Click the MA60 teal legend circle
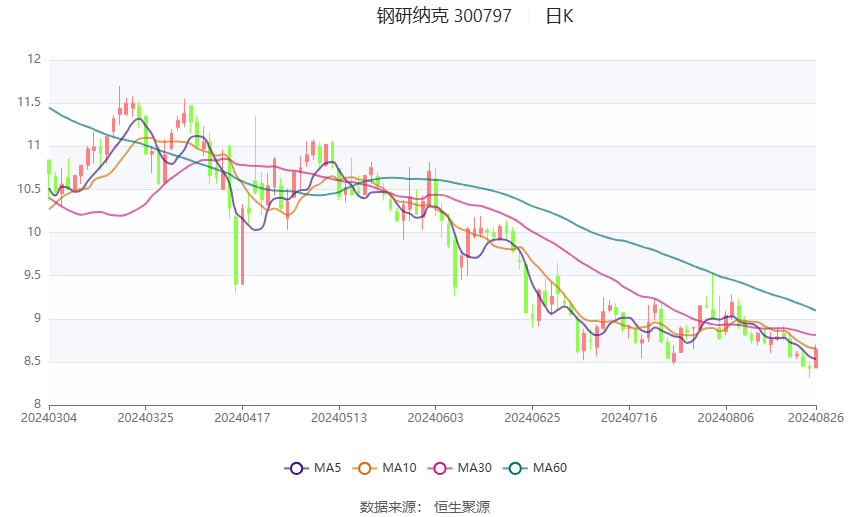 click(515, 468)
